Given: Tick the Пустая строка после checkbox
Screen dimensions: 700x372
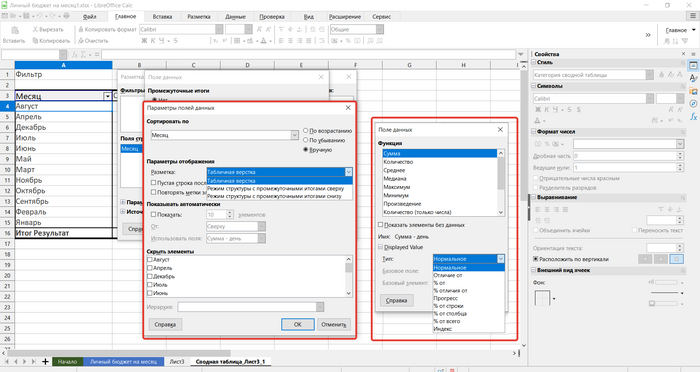Looking at the screenshot, I should (x=154, y=183).
